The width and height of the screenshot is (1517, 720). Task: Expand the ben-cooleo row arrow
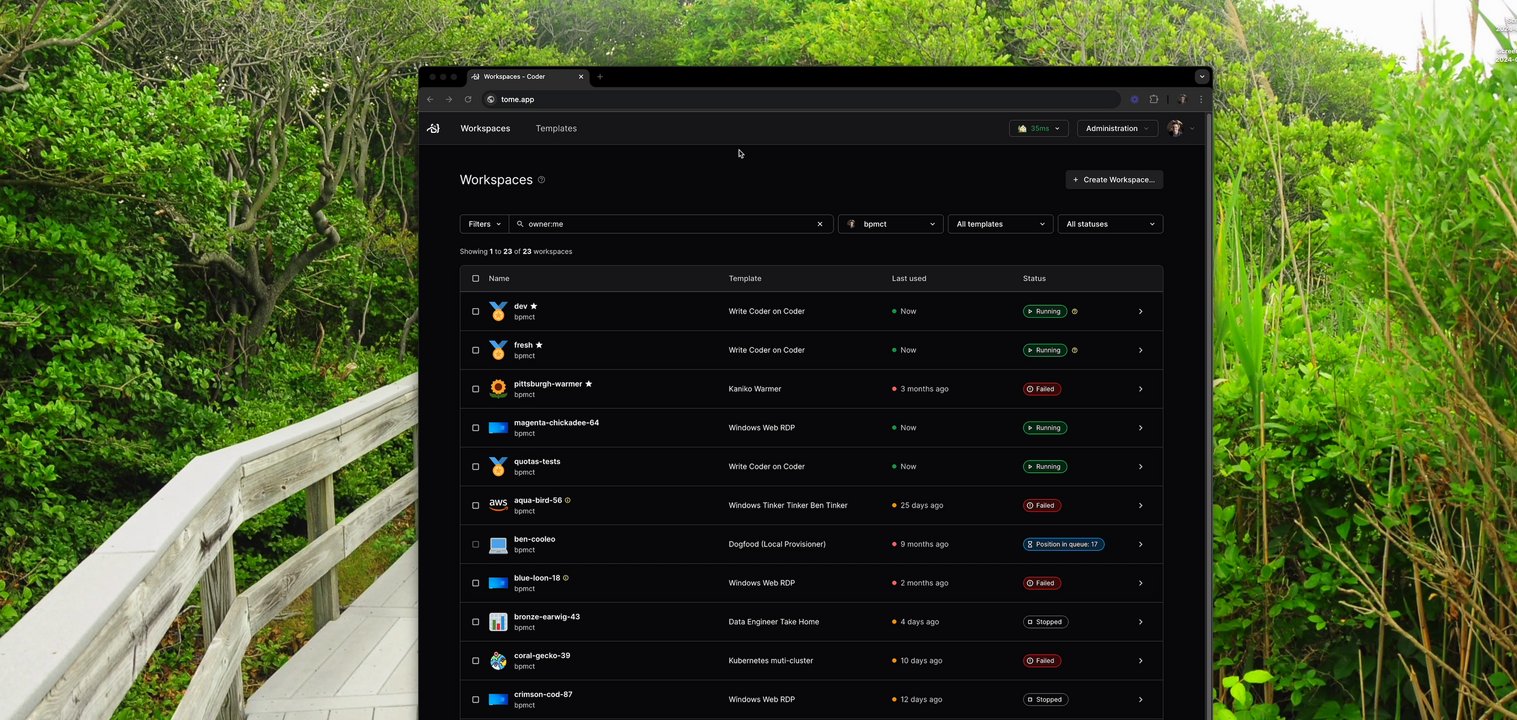coord(1140,544)
